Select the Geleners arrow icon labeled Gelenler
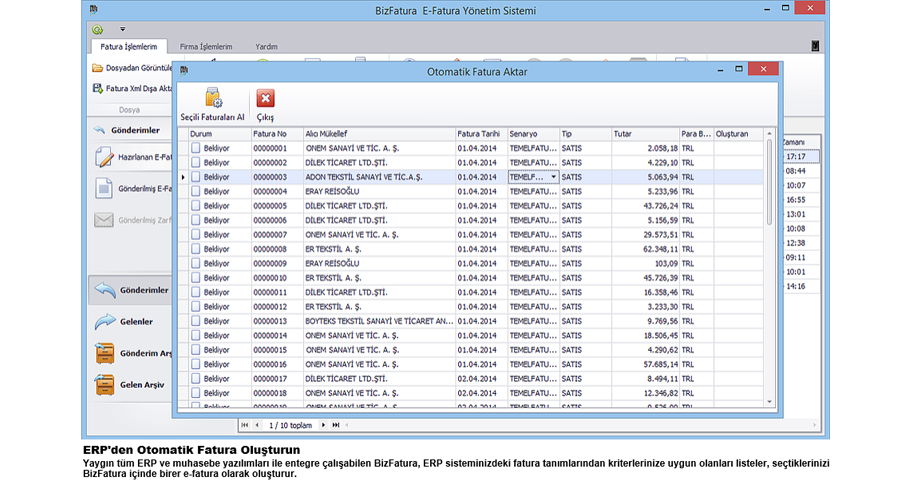This screenshot has height=493, width=907. [x=105, y=321]
